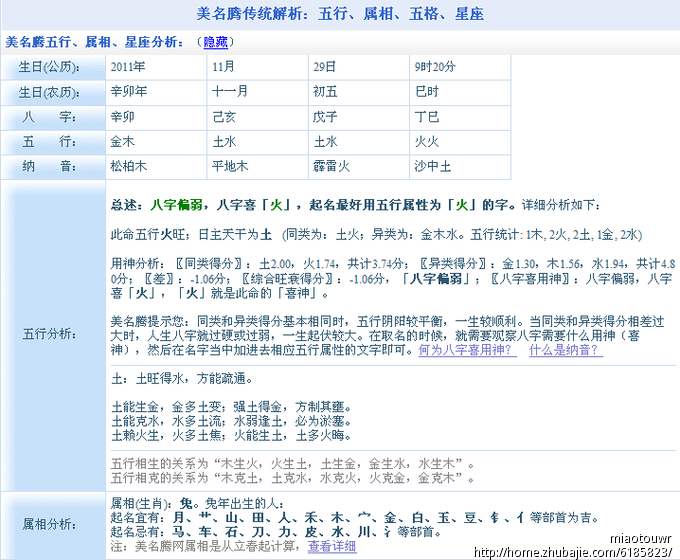
Task: Click the 平地木 cell
Action: pos(258,167)
